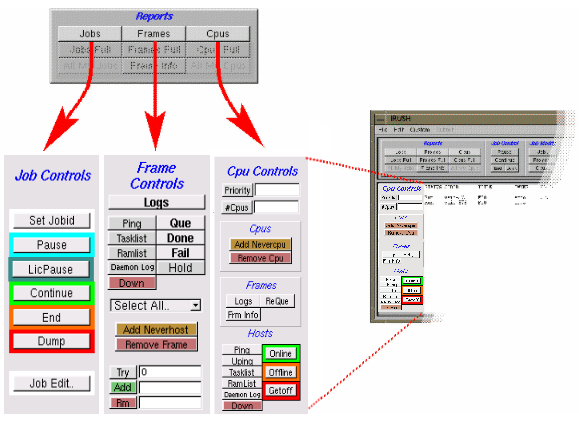Image resolution: width=579 pixels, height=422 pixels.
Task: Set frames to Que state
Action: pyautogui.click(x=180, y=223)
